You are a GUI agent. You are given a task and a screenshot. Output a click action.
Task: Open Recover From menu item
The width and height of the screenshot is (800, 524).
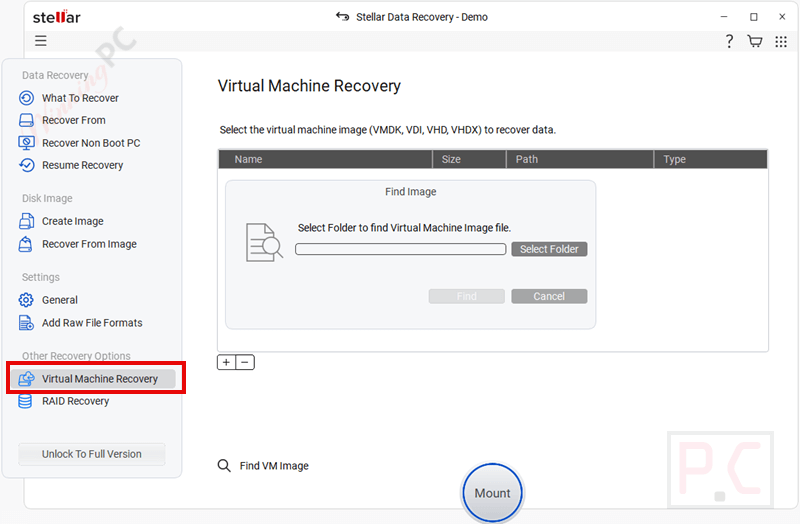[74, 120]
